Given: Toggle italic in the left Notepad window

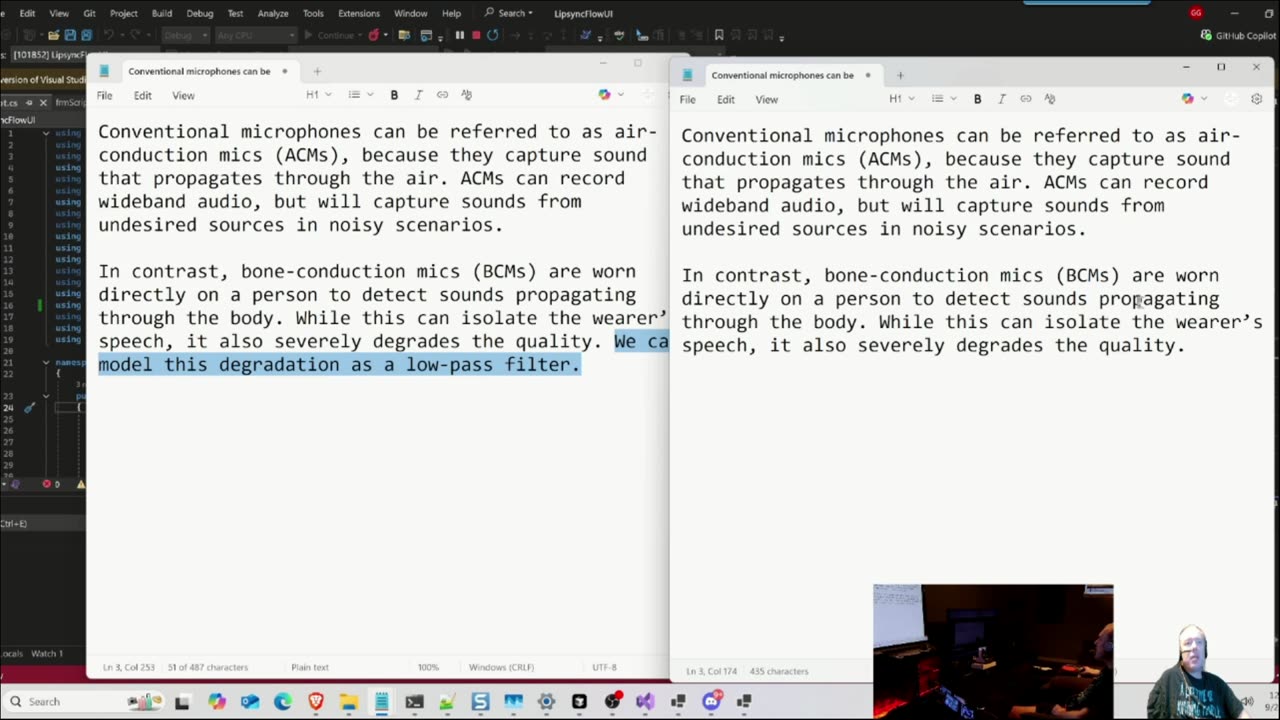Looking at the screenshot, I should pos(418,95).
